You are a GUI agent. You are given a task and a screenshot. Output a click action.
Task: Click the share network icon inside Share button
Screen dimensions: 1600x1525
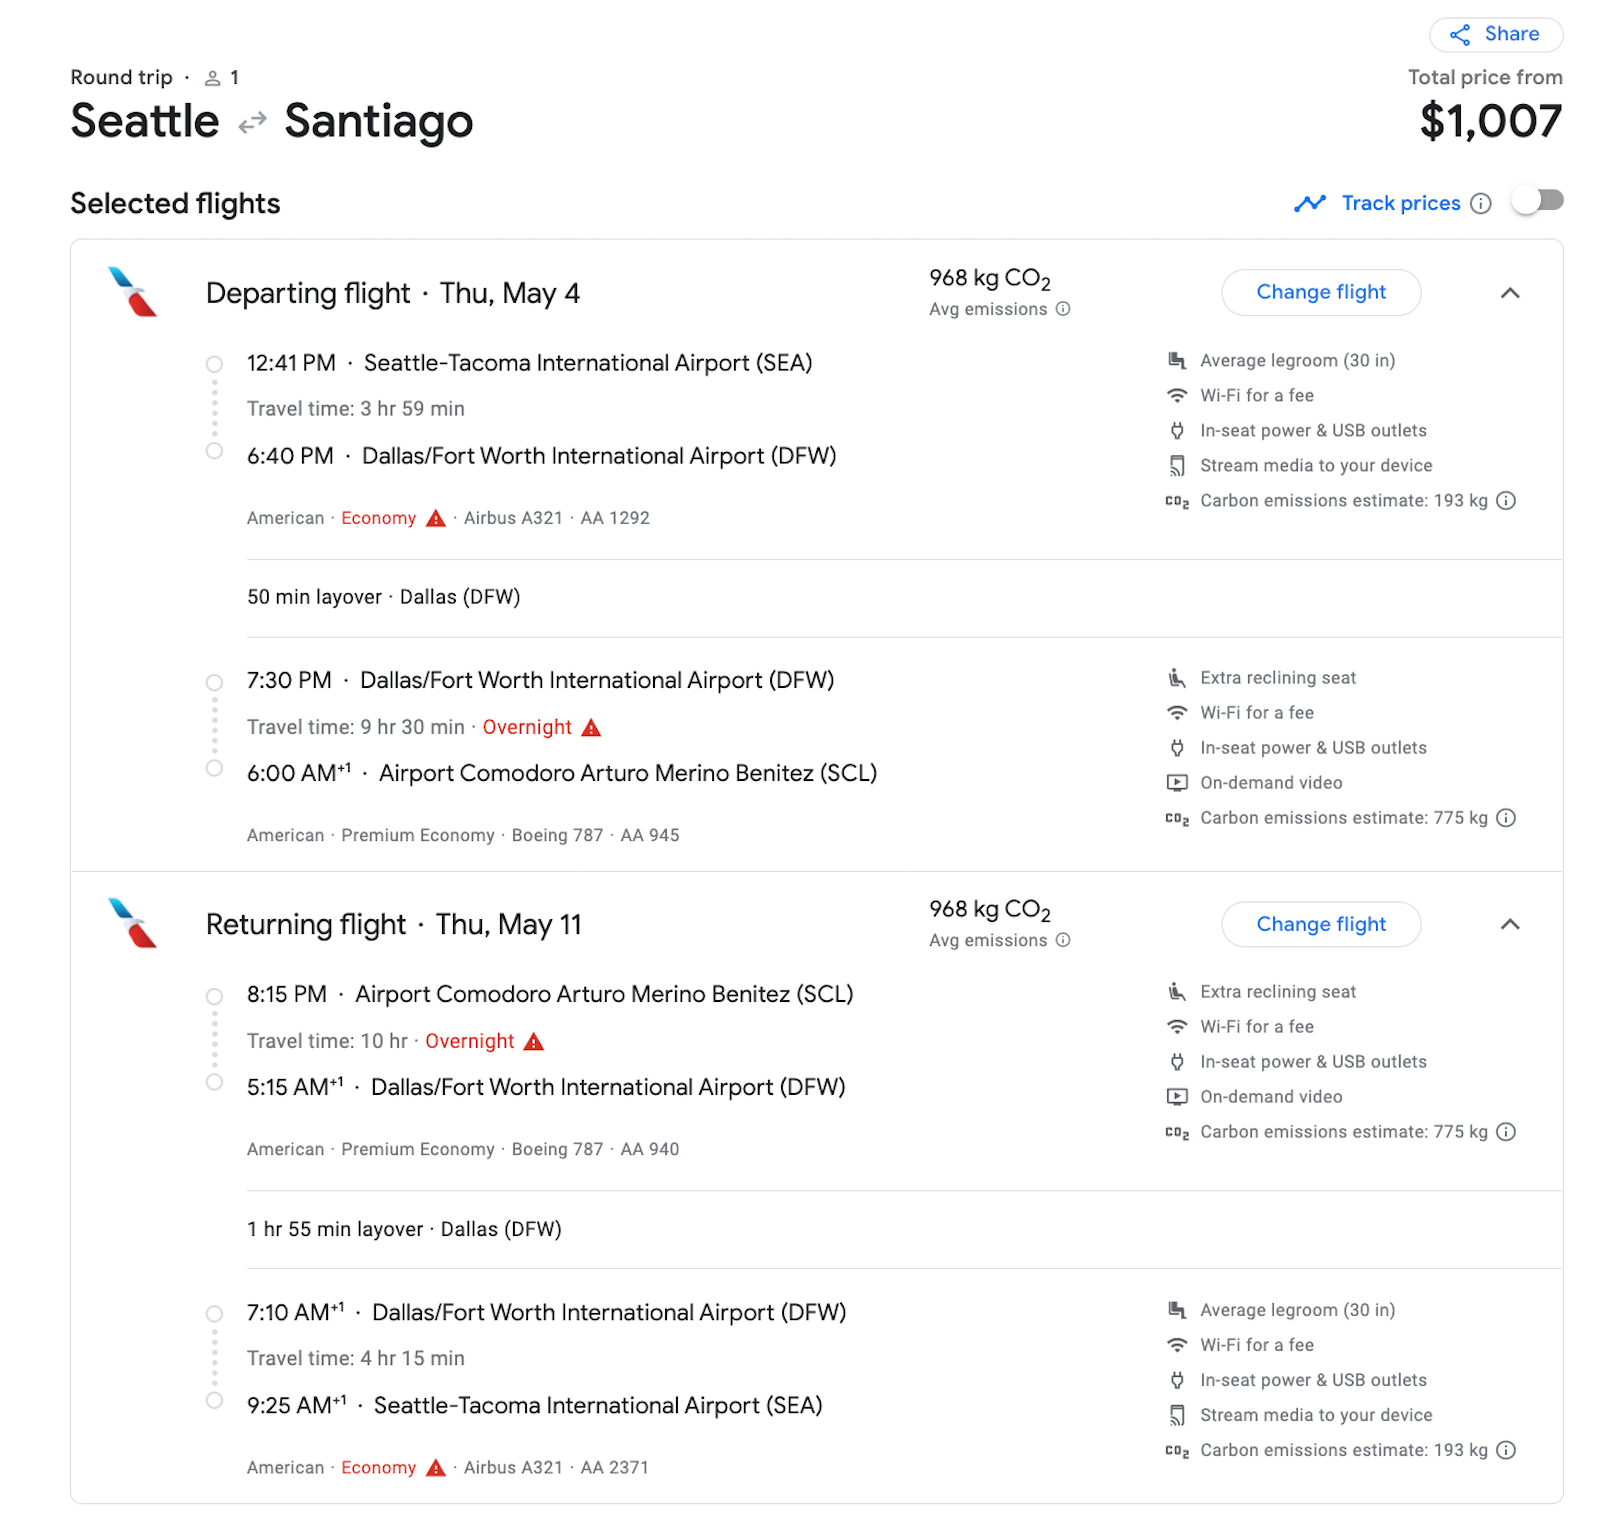coord(1459,33)
